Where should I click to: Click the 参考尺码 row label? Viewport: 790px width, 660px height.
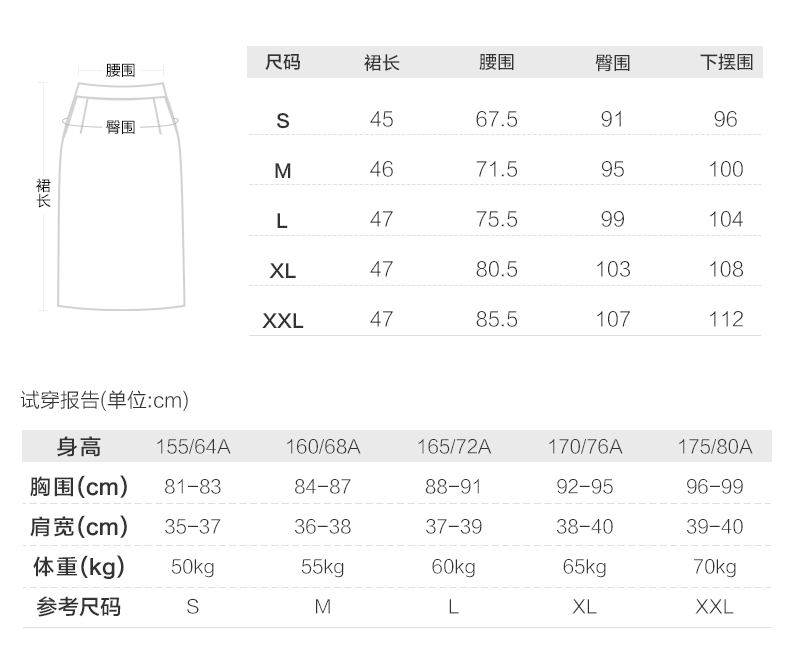click(79, 607)
